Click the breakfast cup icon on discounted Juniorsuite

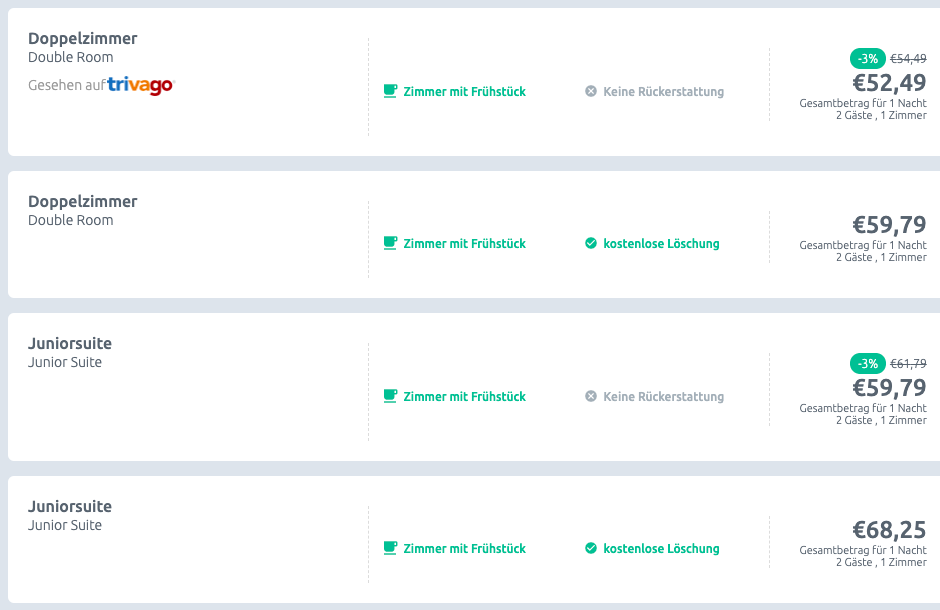[390, 396]
